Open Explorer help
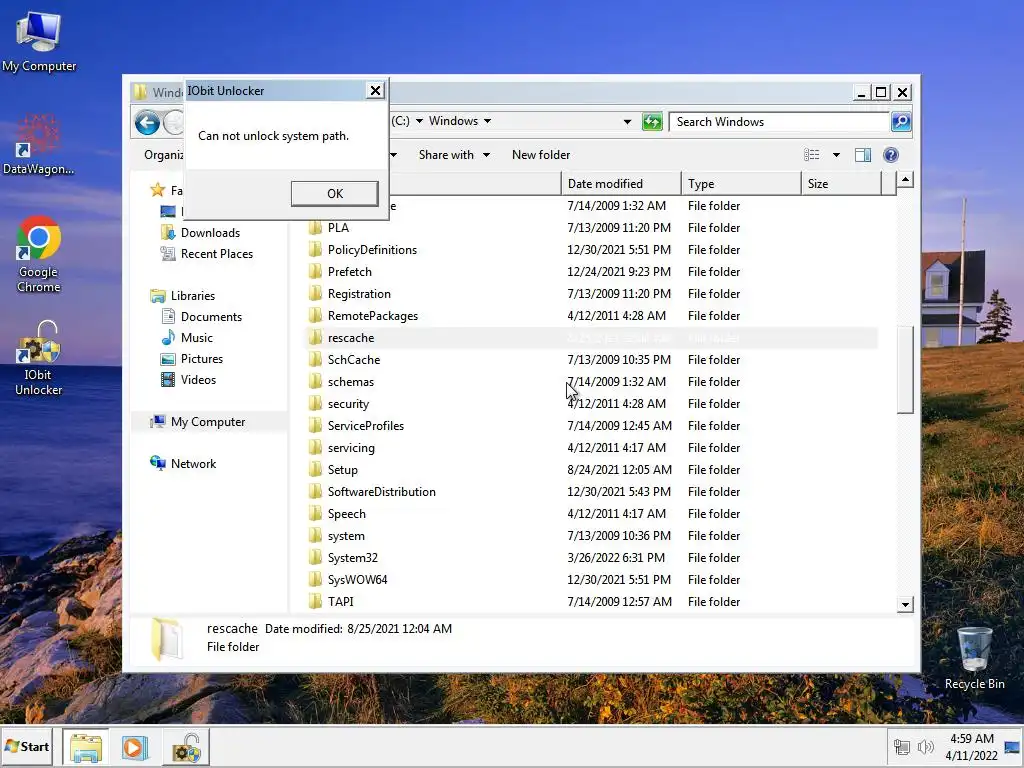This screenshot has height=768, width=1024. pos(891,155)
